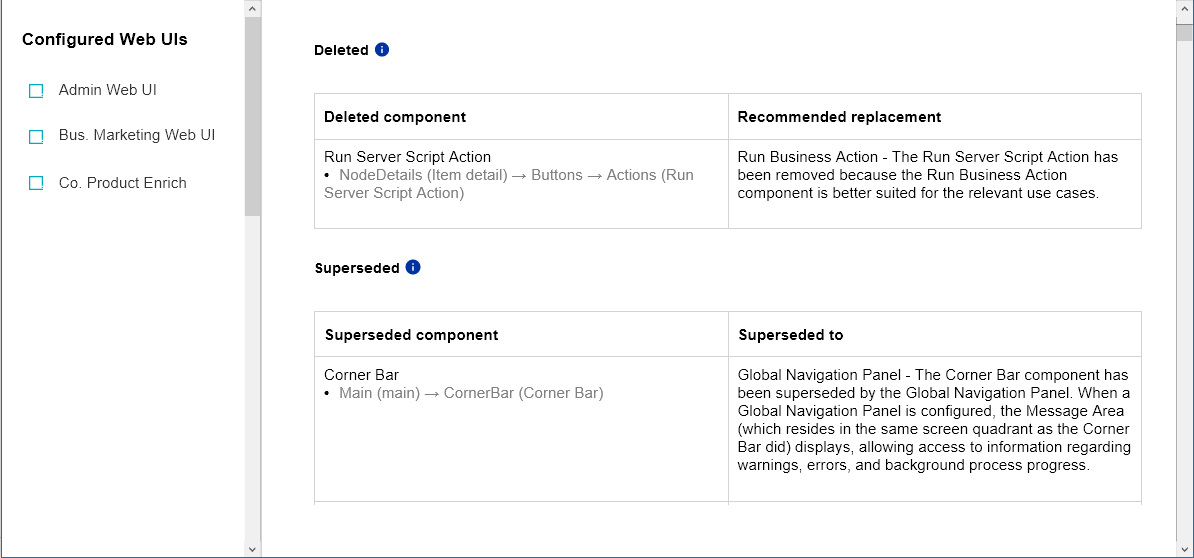This screenshot has width=1194, height=558.
Task: Click the info icon beside Deleted heading
Action: (382, 50)
